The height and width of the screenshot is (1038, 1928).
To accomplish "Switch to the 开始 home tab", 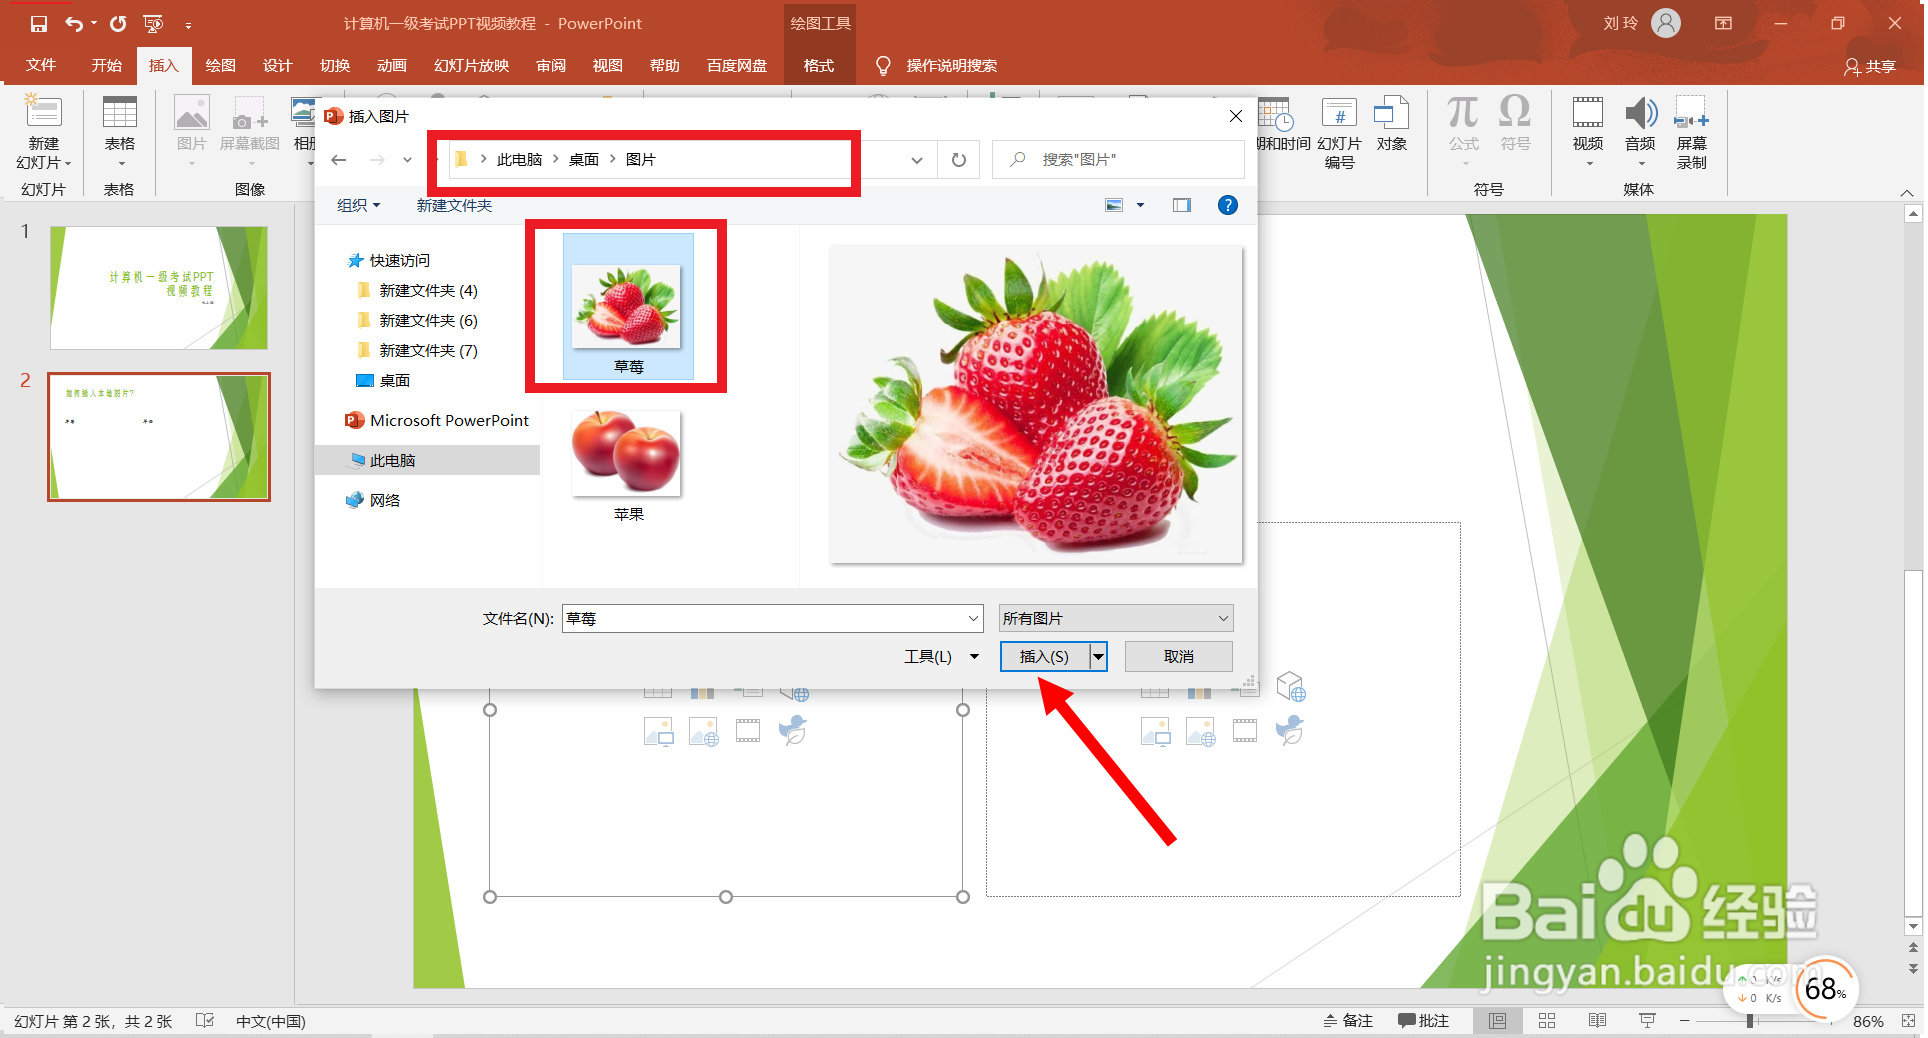I will 106,65.
